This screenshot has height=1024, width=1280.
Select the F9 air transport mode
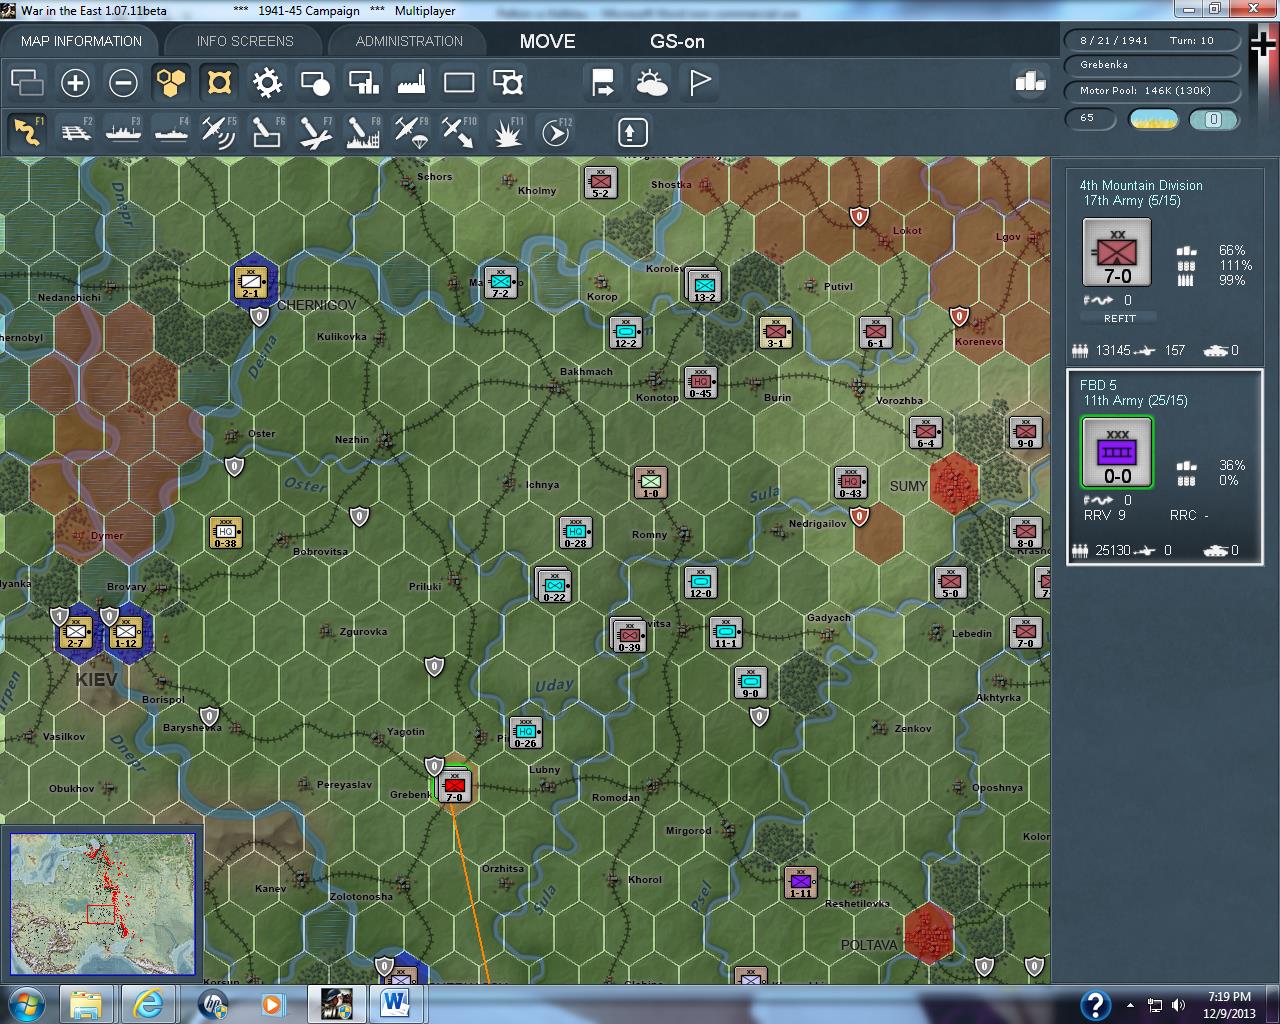[x=411, y=132]
